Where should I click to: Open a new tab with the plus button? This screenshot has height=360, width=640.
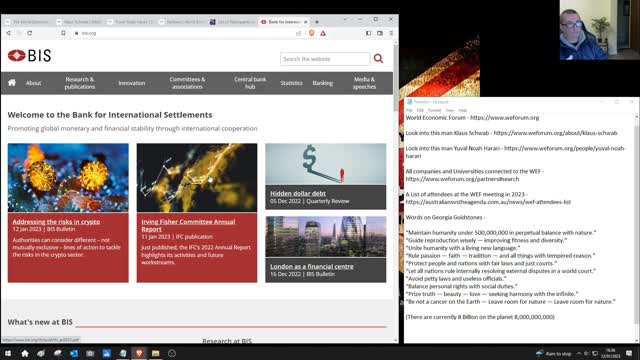(x=317, y=22)
